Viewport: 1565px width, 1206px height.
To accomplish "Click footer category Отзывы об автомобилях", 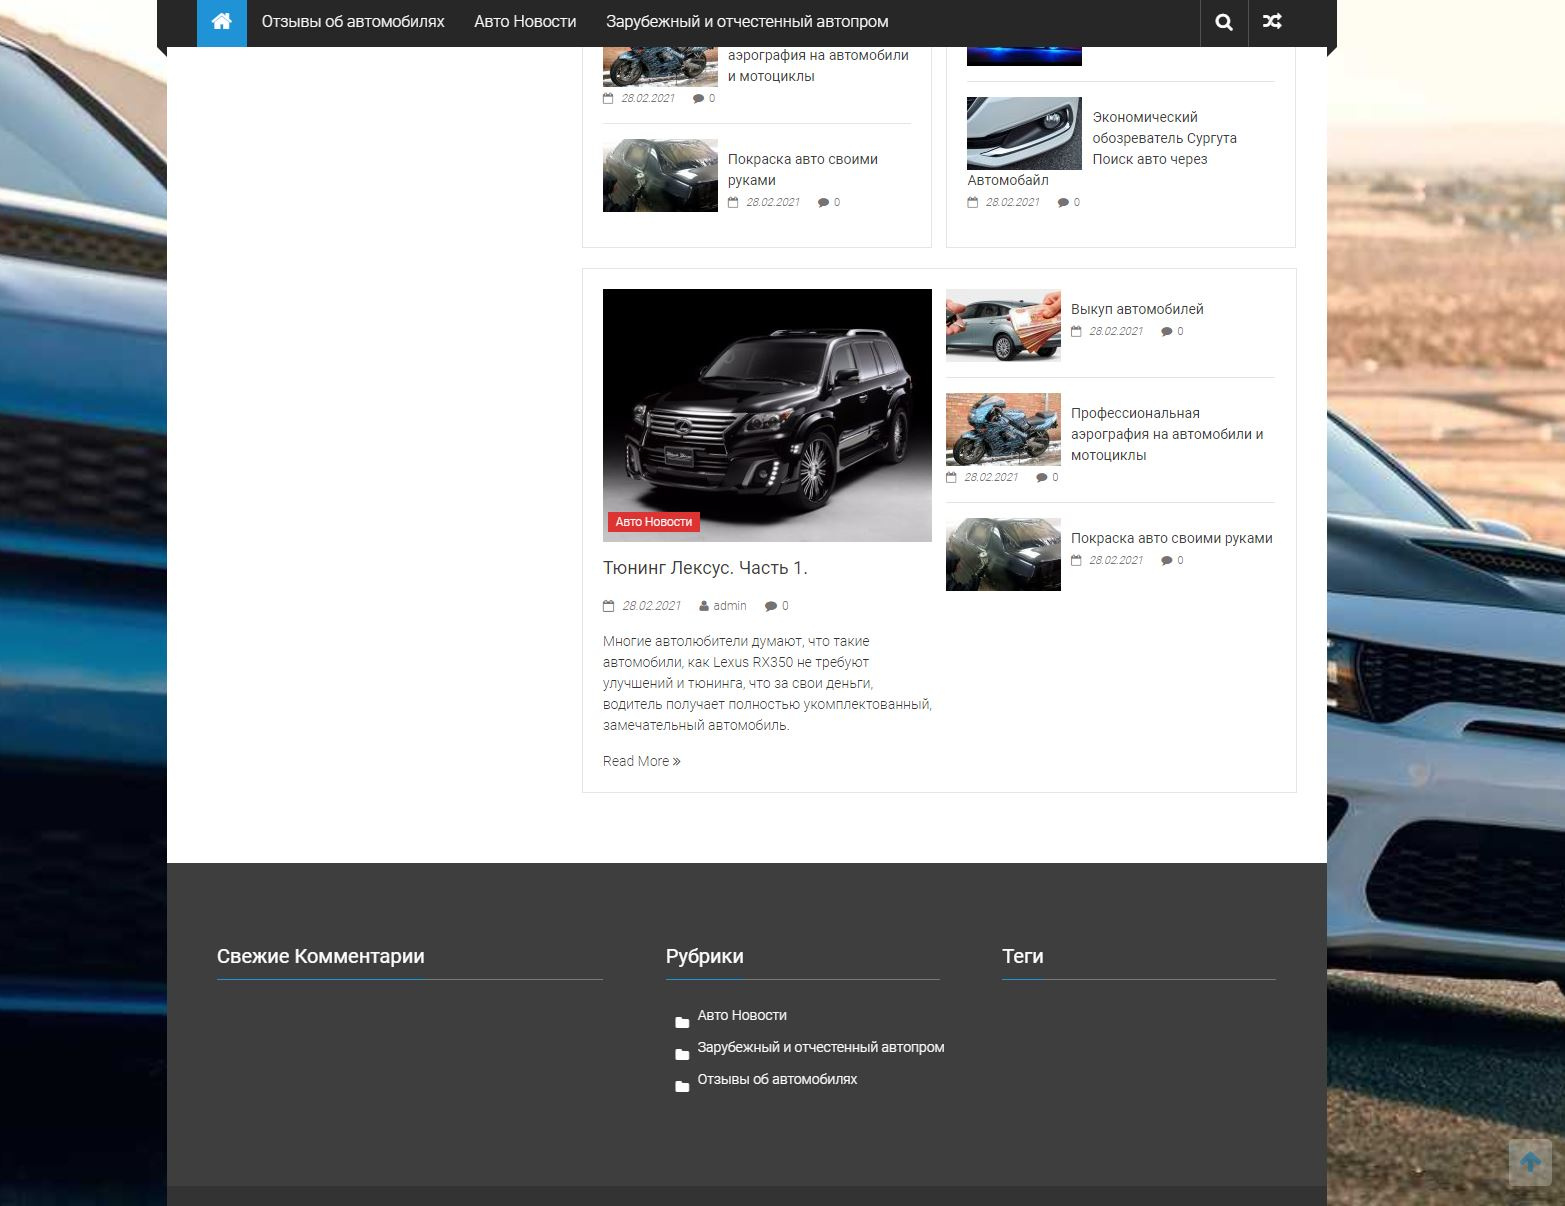I will click(777, 1079).
